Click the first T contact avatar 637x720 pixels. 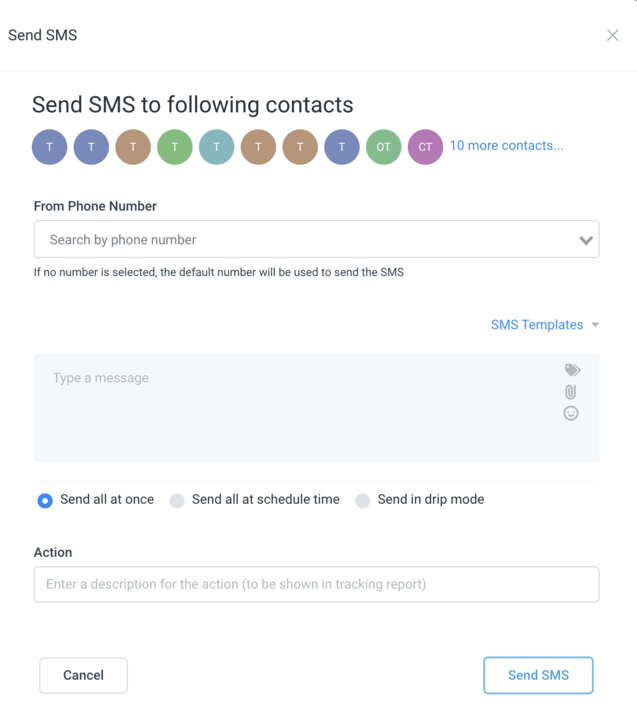pyautogui.click(x=49, y=147)
